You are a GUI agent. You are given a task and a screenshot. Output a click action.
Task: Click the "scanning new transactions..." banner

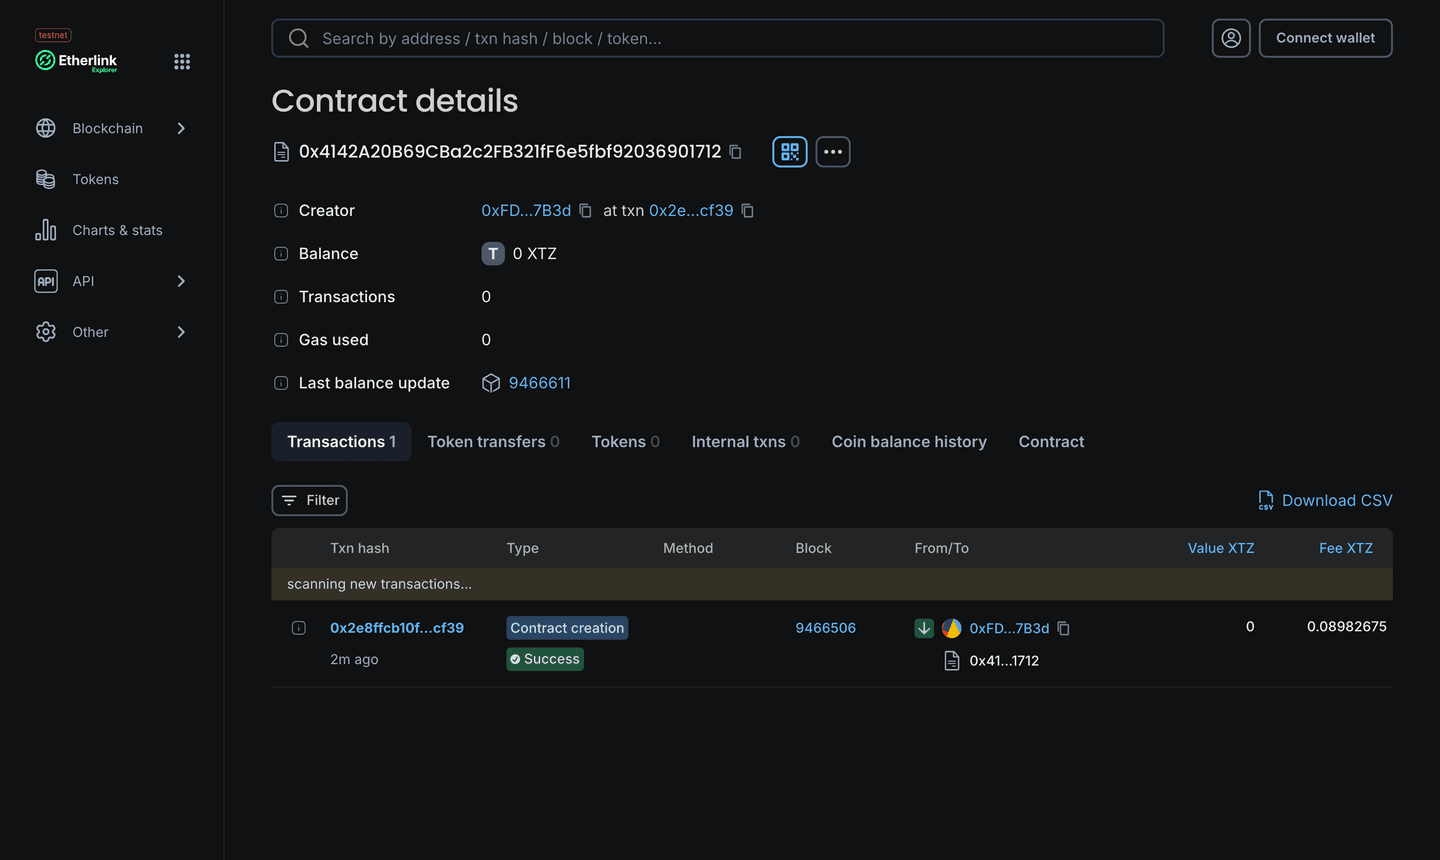(x=832, y=584)
